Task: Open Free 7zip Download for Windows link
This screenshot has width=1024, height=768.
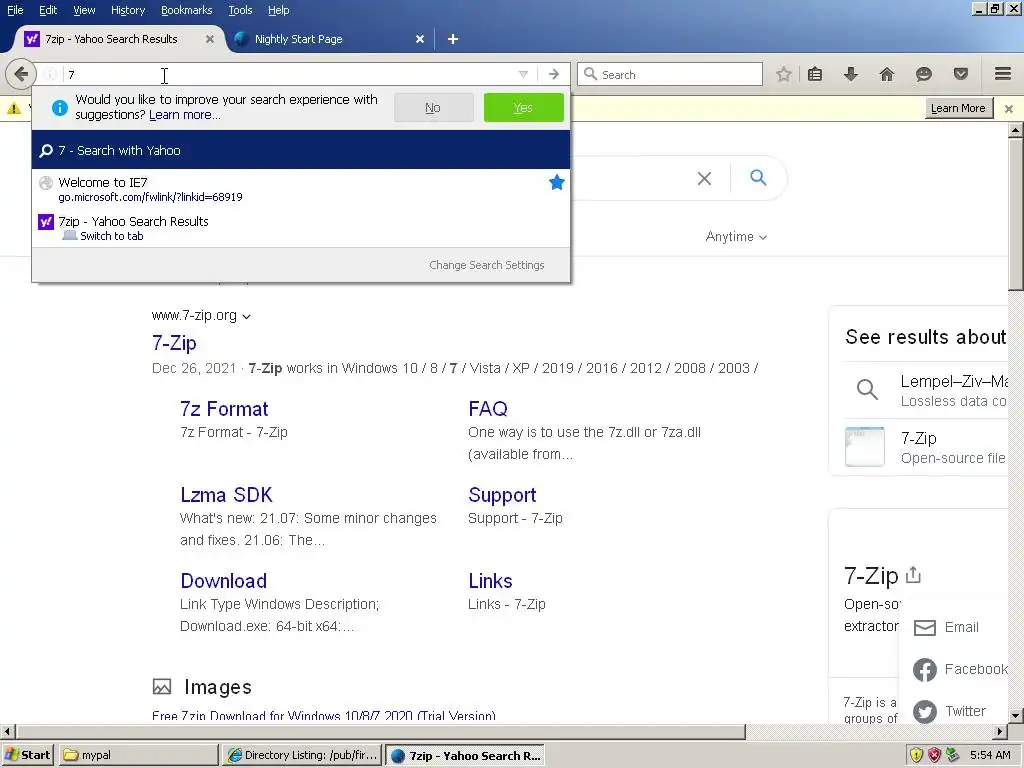Action: click(324, 715)
